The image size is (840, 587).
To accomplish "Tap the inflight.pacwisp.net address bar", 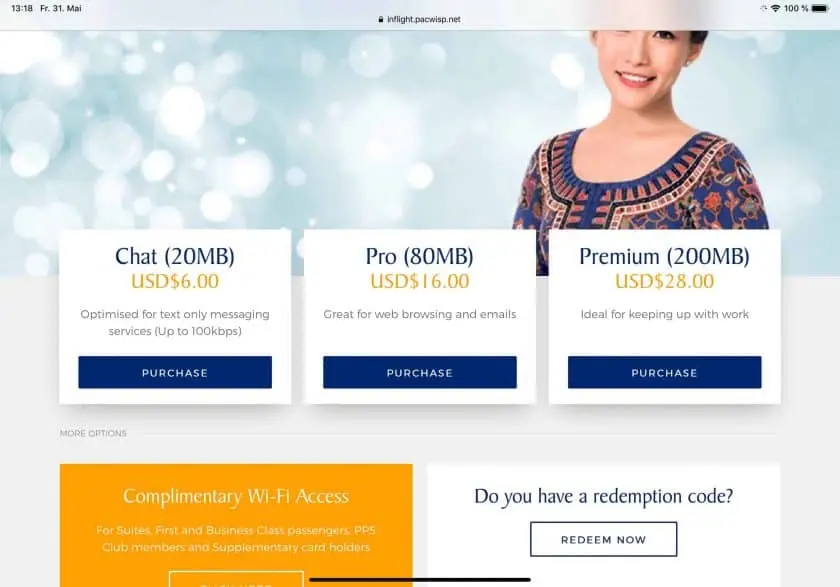I will [x=419, y=19].
